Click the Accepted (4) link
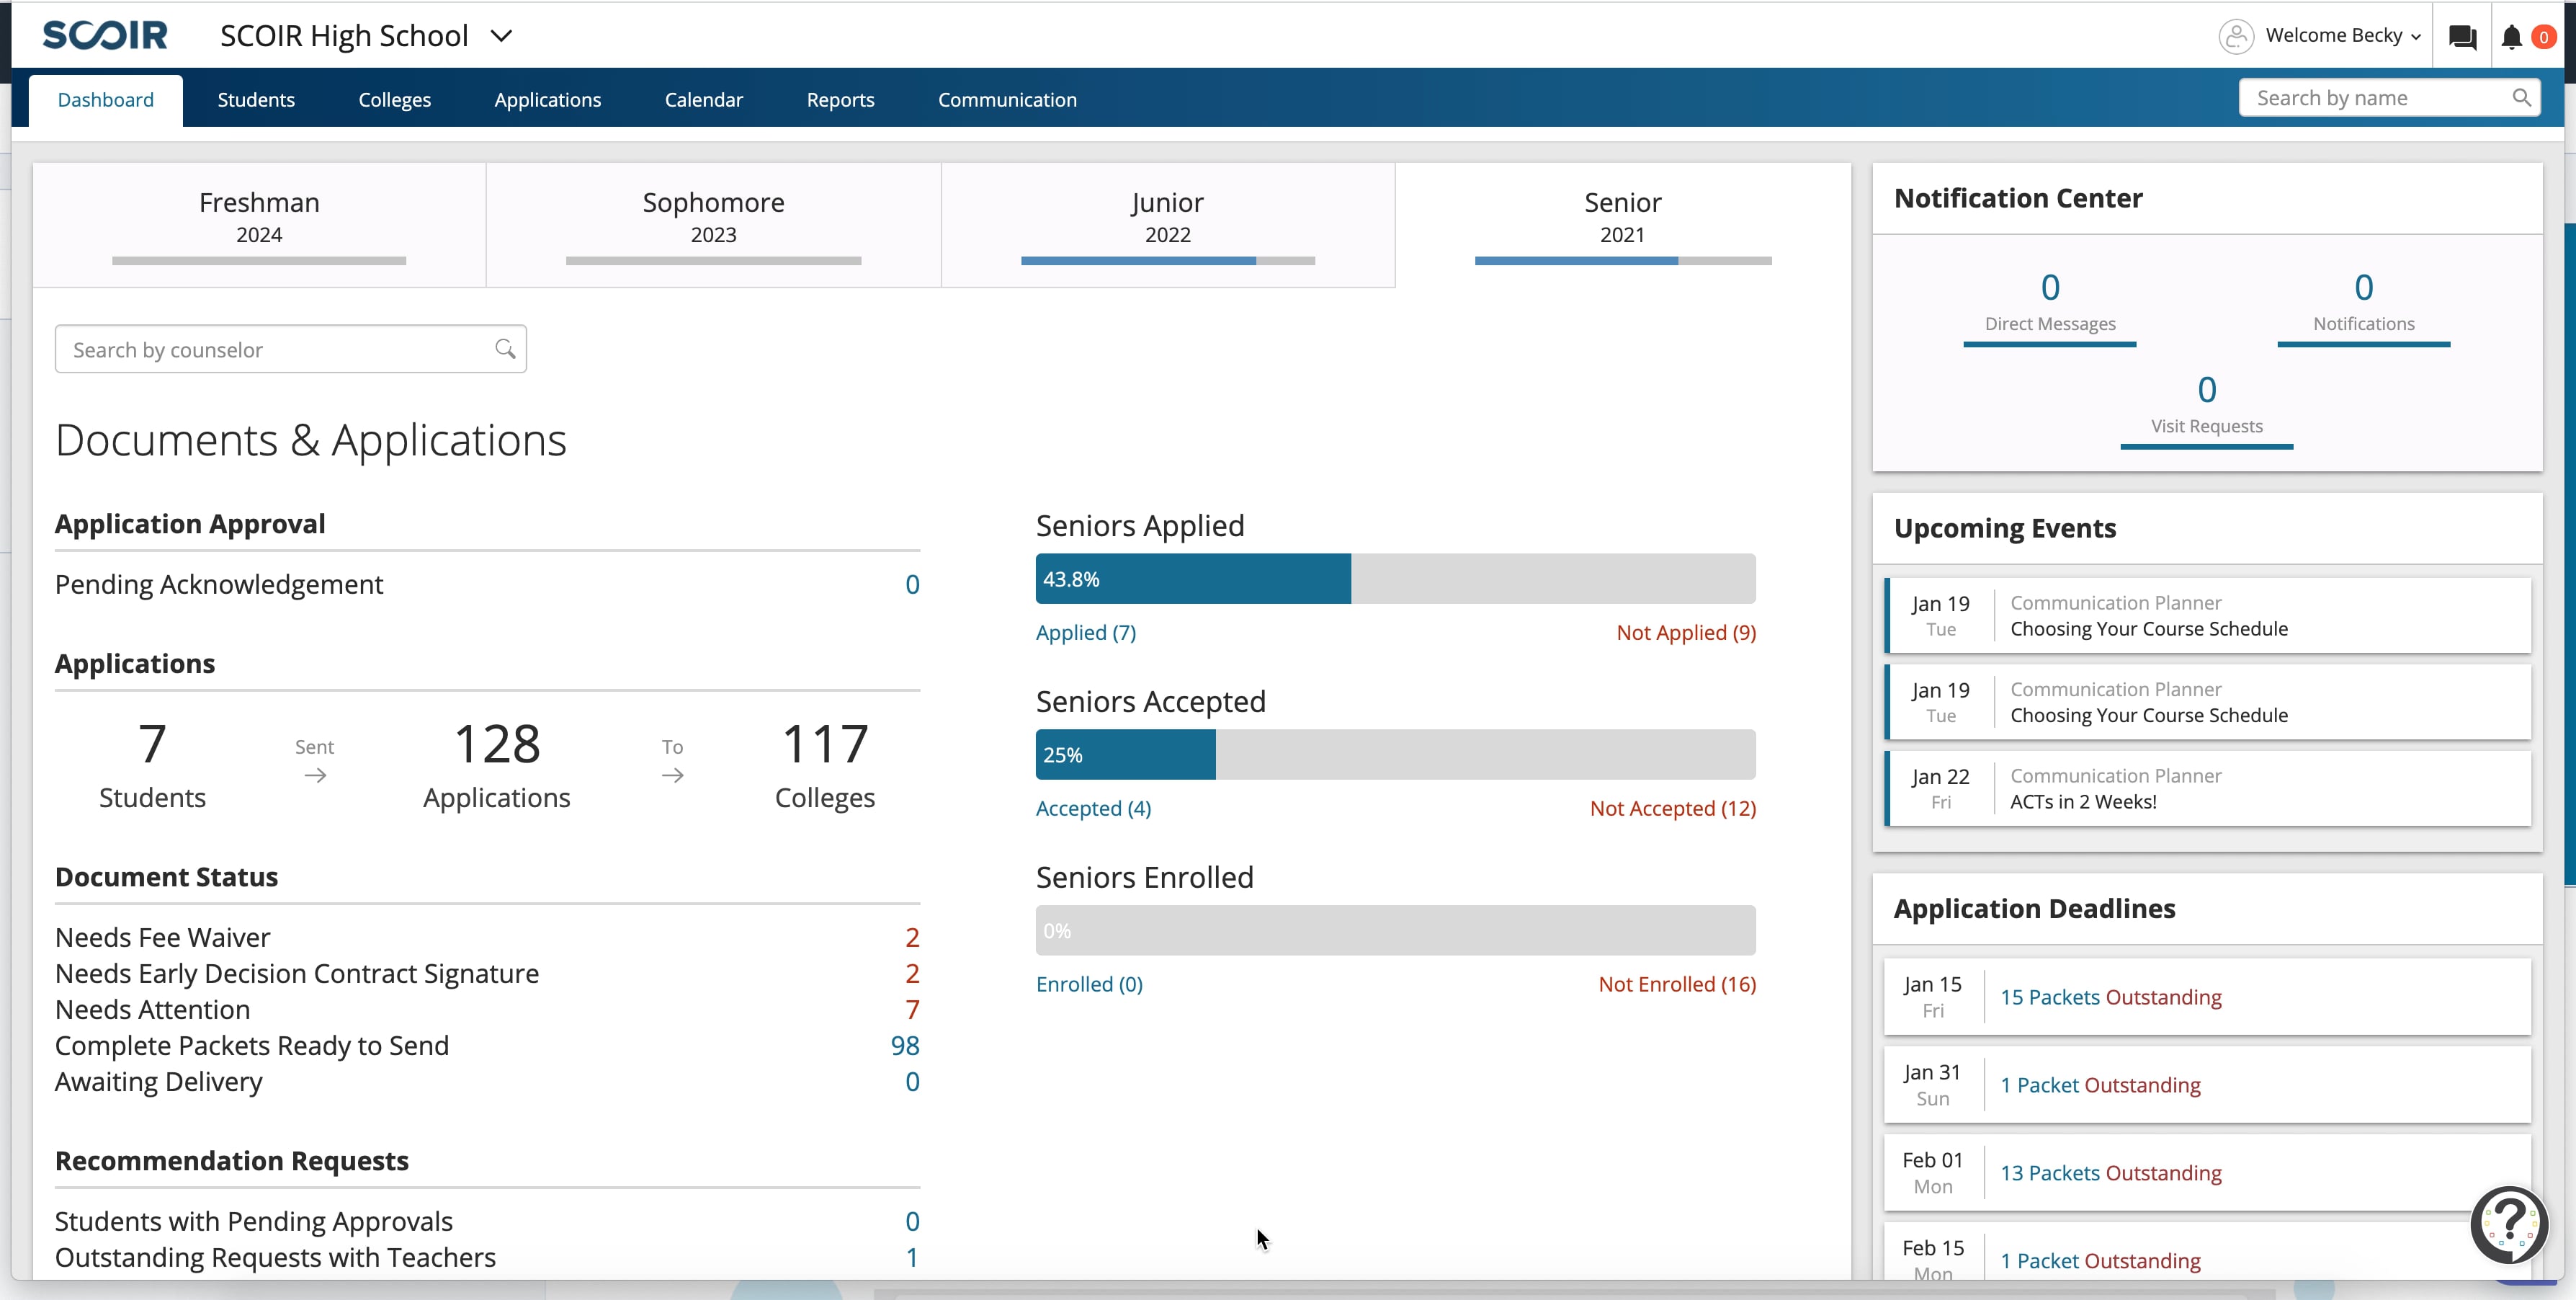Image resolution: width=2576 pixels, height=1300 pixels. point(1093,808)
